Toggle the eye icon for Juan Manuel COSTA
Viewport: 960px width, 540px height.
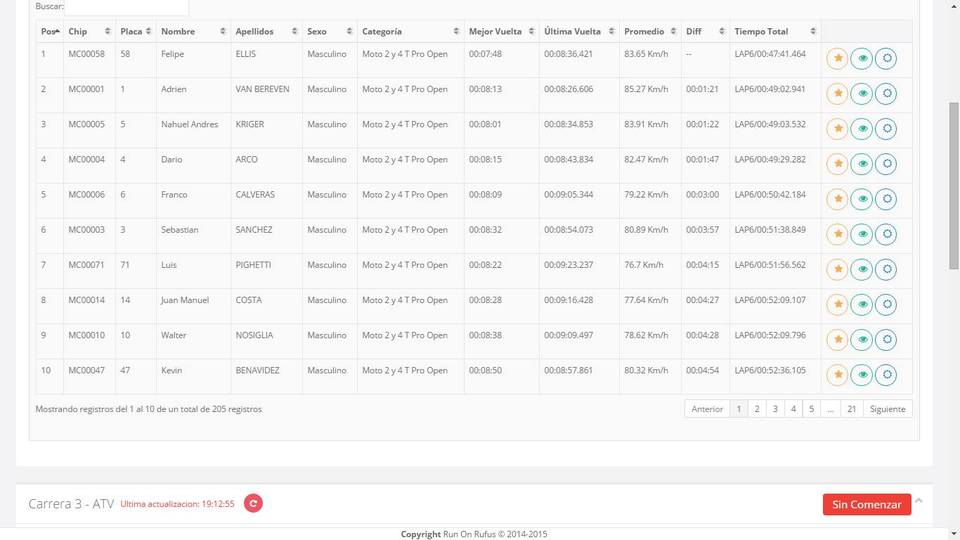click(x=861, y=304)
